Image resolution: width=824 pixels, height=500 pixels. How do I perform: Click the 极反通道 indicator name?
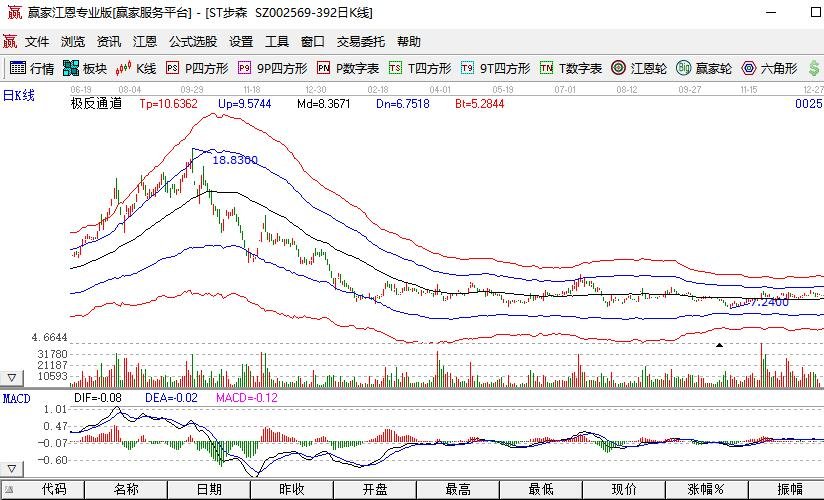pos(96,104)
